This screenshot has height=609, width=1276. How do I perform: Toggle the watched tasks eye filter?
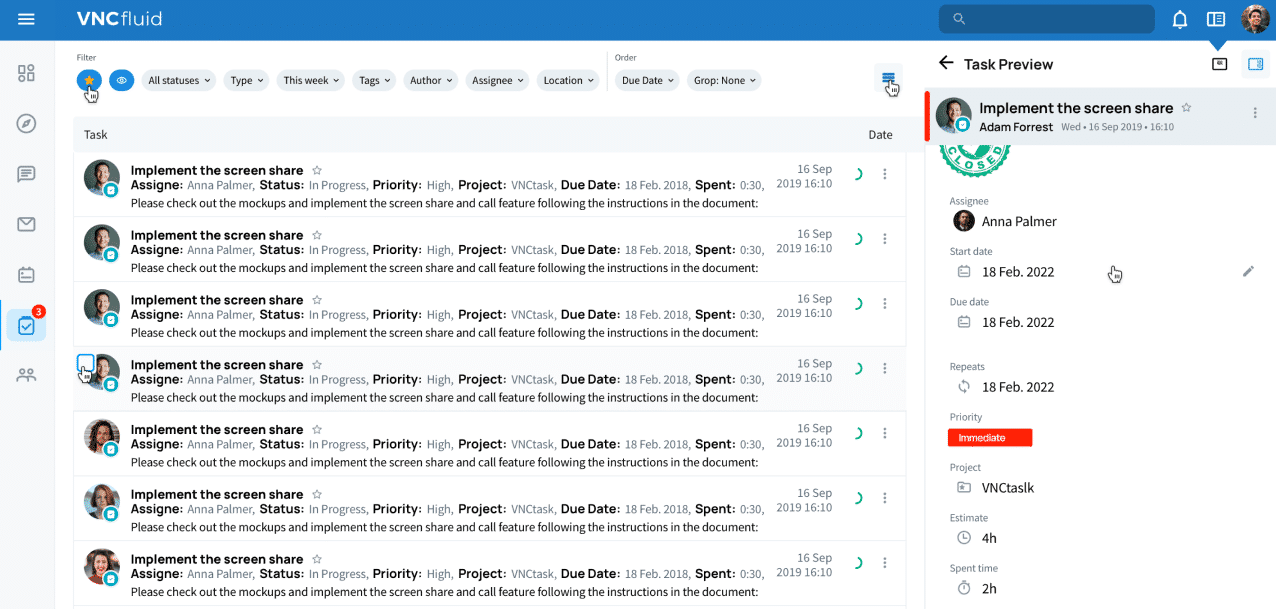[121, 80]
